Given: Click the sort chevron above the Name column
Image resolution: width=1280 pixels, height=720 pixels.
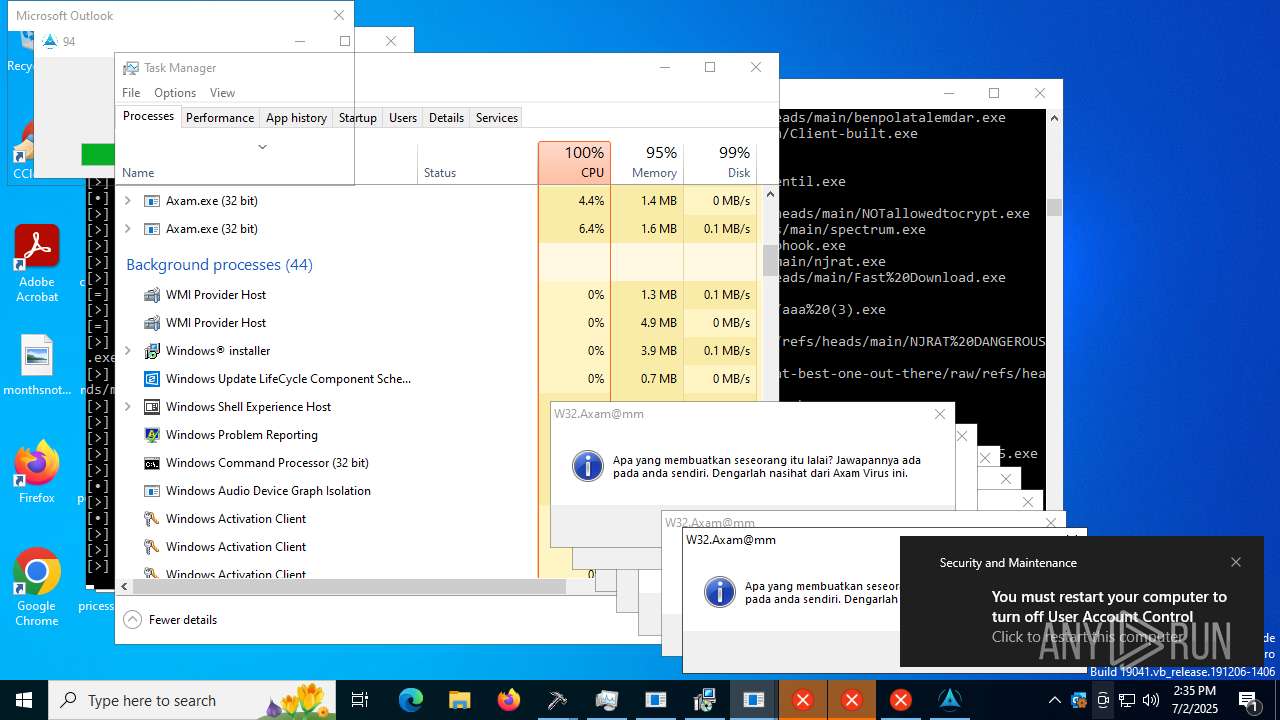Looking at the screenshot, I should click(x=262, y=147).
